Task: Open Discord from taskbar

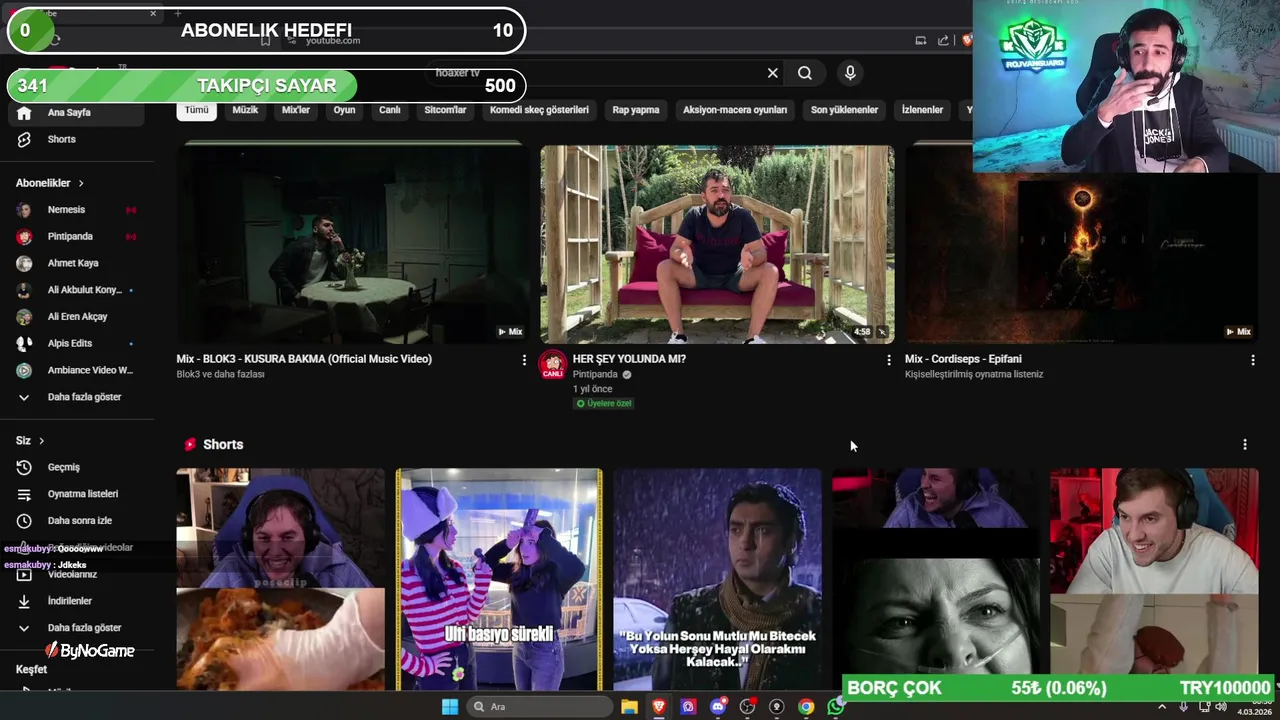Action: (x=718, y=707)
